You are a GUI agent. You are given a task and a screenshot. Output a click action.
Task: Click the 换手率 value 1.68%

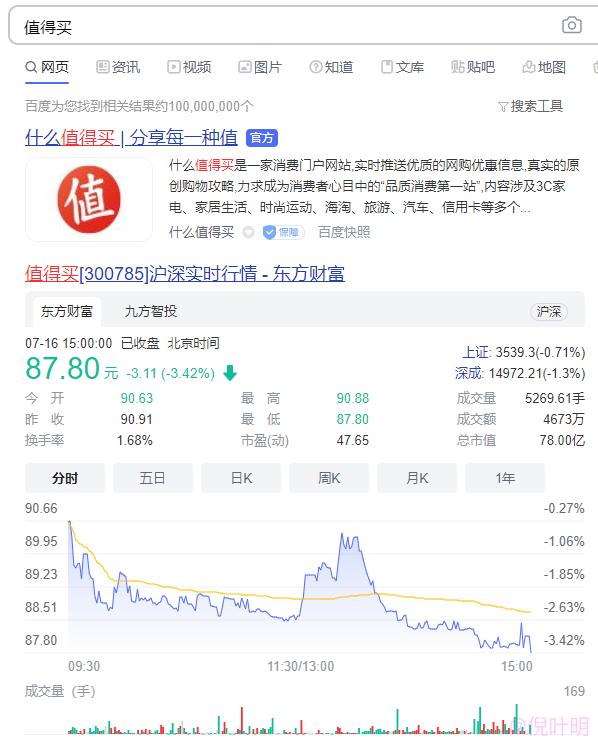coord(135,440)
